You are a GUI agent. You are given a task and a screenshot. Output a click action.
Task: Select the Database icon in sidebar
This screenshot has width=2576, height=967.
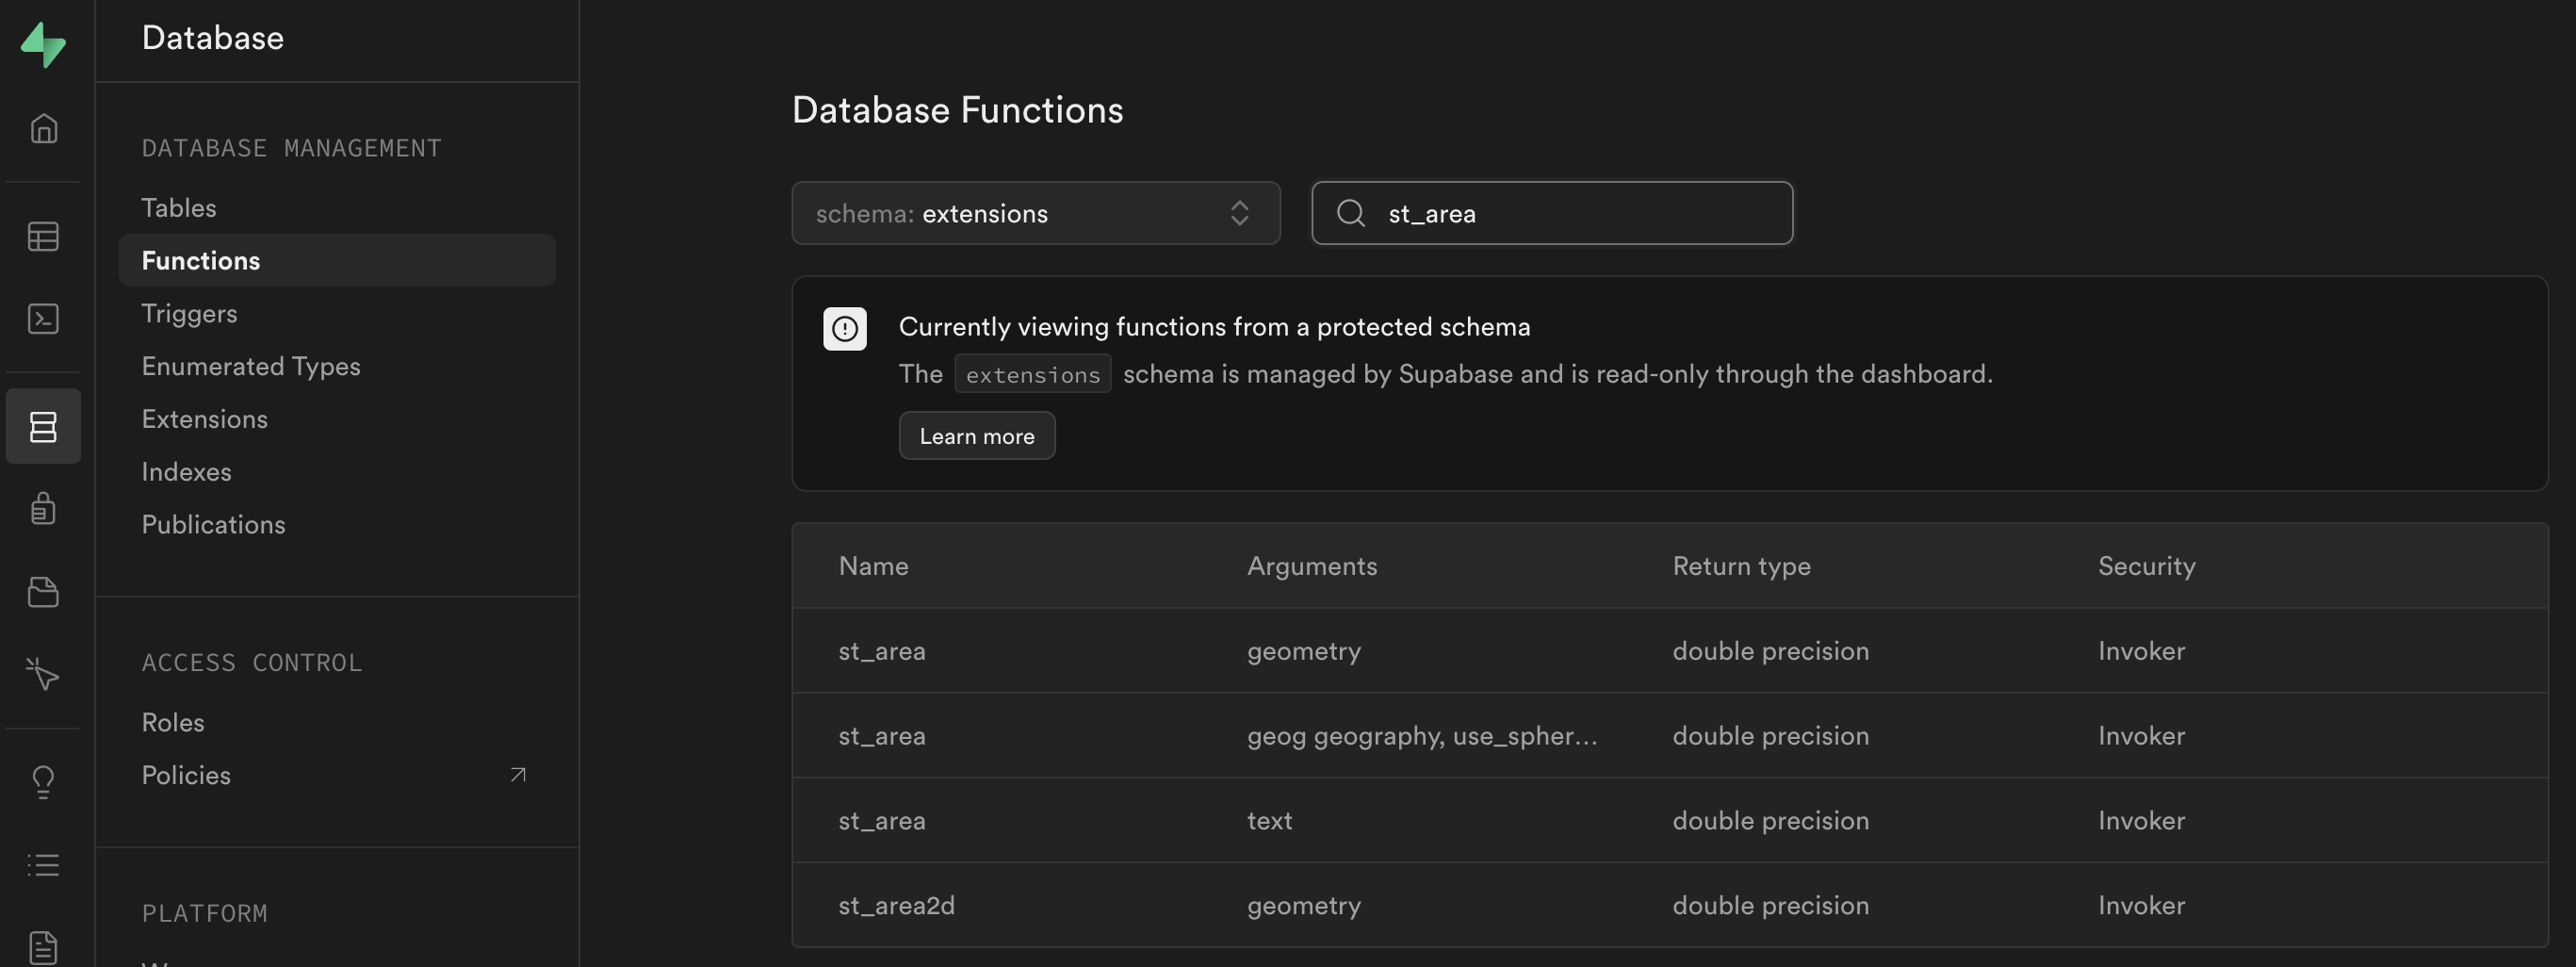click(x=43, y=427)
